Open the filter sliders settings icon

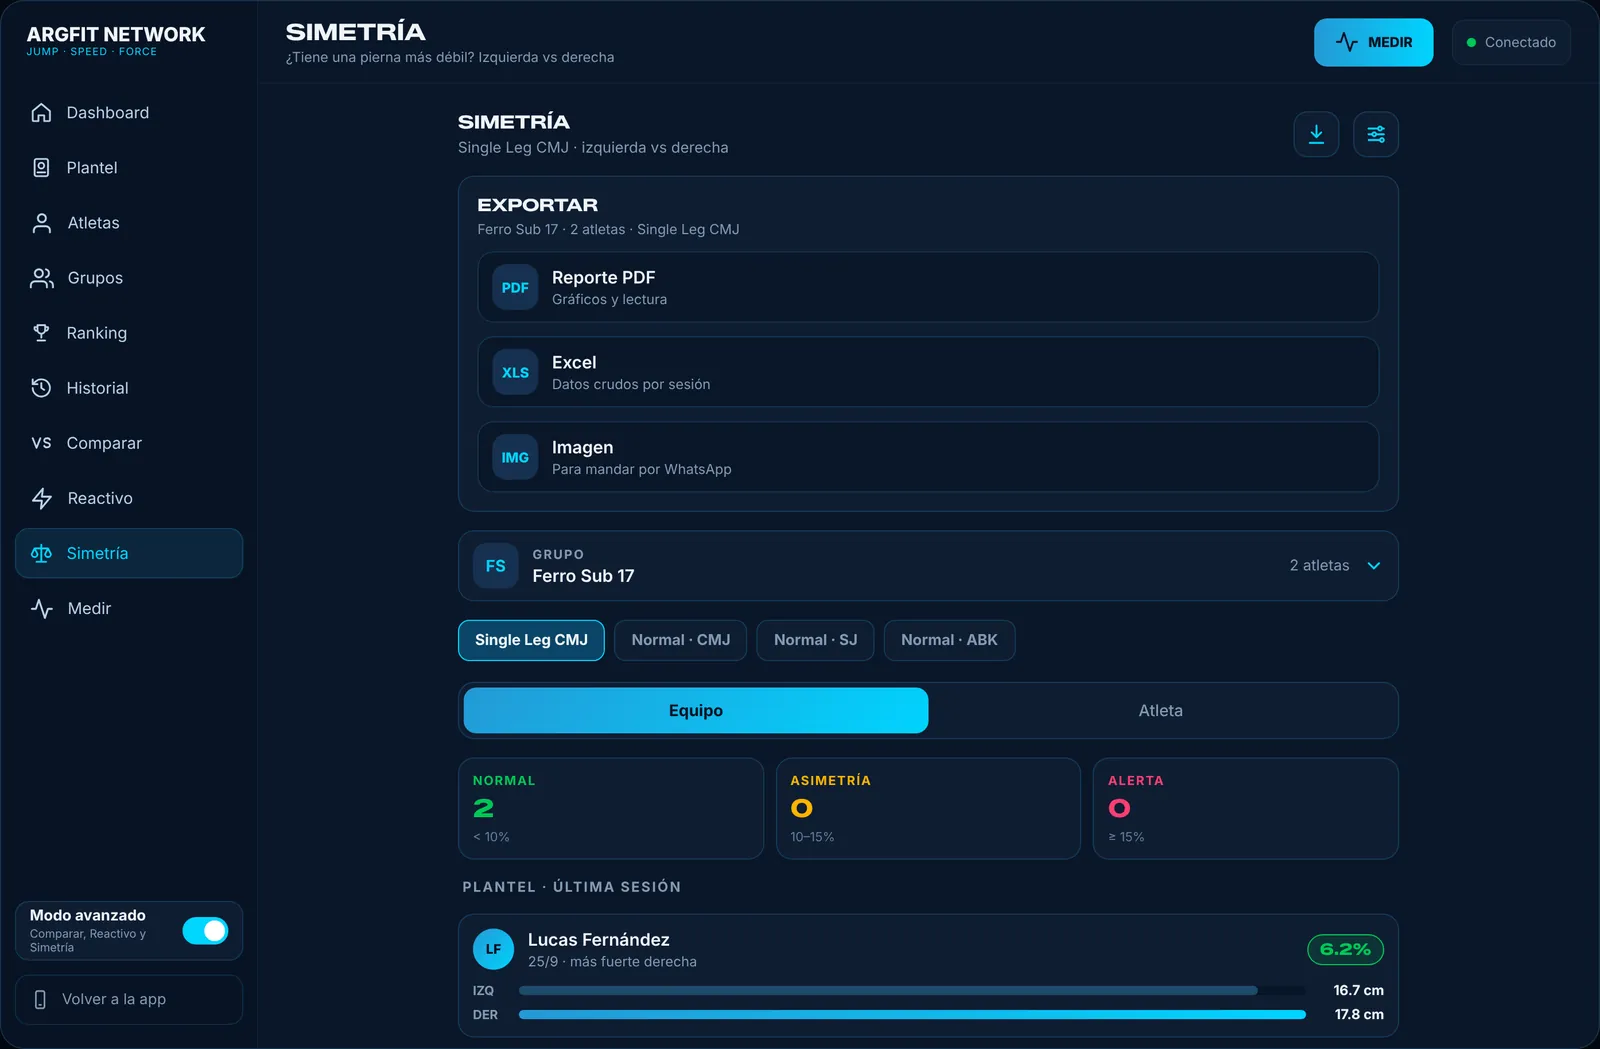(x=1376, y=134)
